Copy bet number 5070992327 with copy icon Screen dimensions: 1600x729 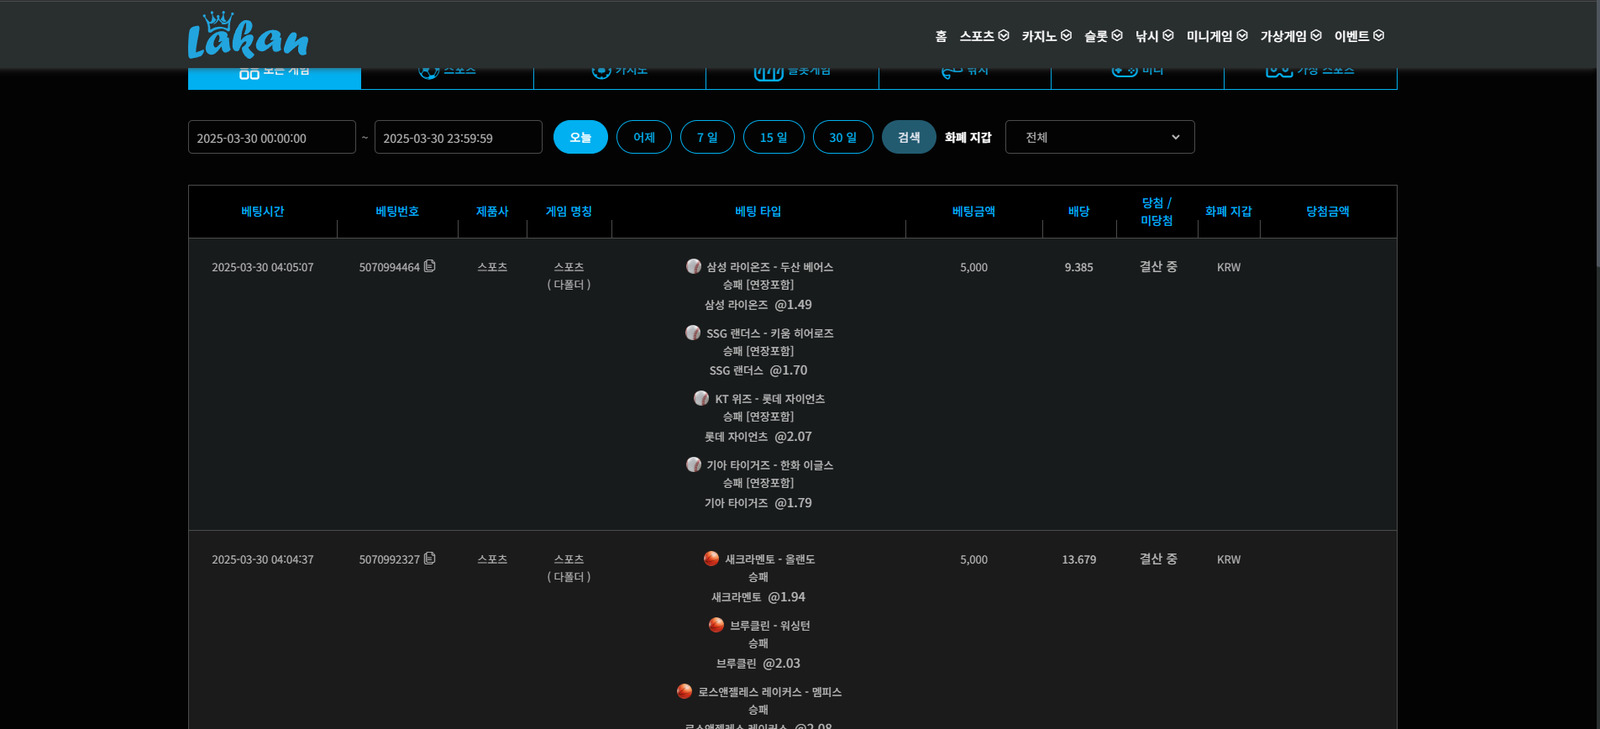(430, 558)
